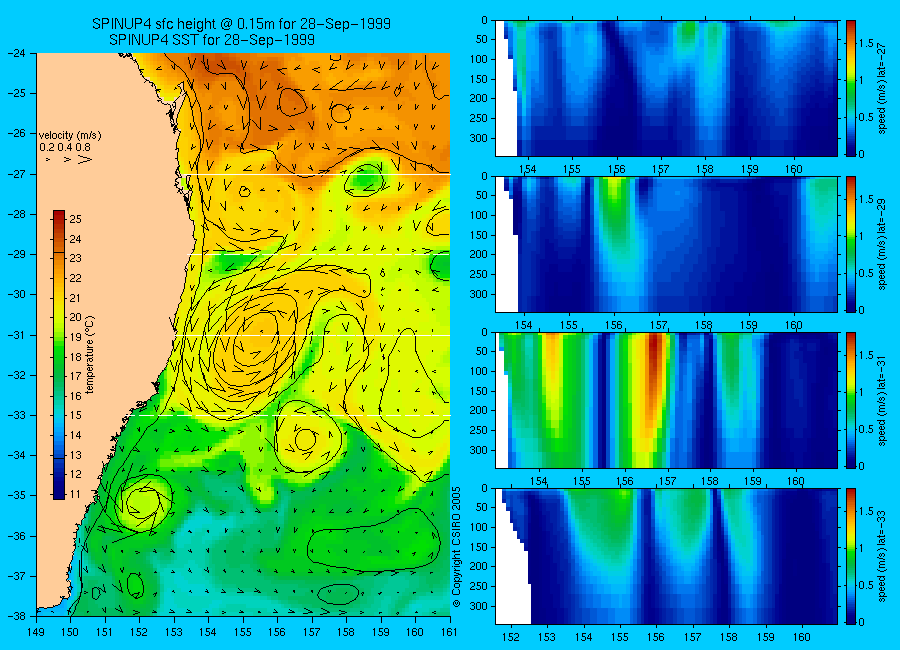Click the 161 longitude label under the map

pyautogui.click(x=449, y=632)
